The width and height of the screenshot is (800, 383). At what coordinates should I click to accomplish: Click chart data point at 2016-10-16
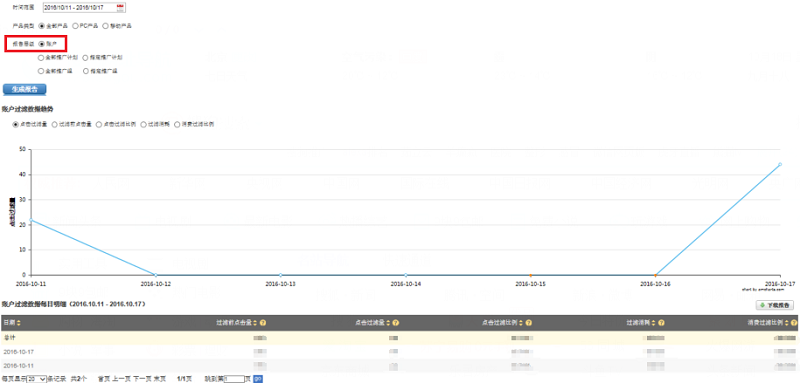click(656, 275)
